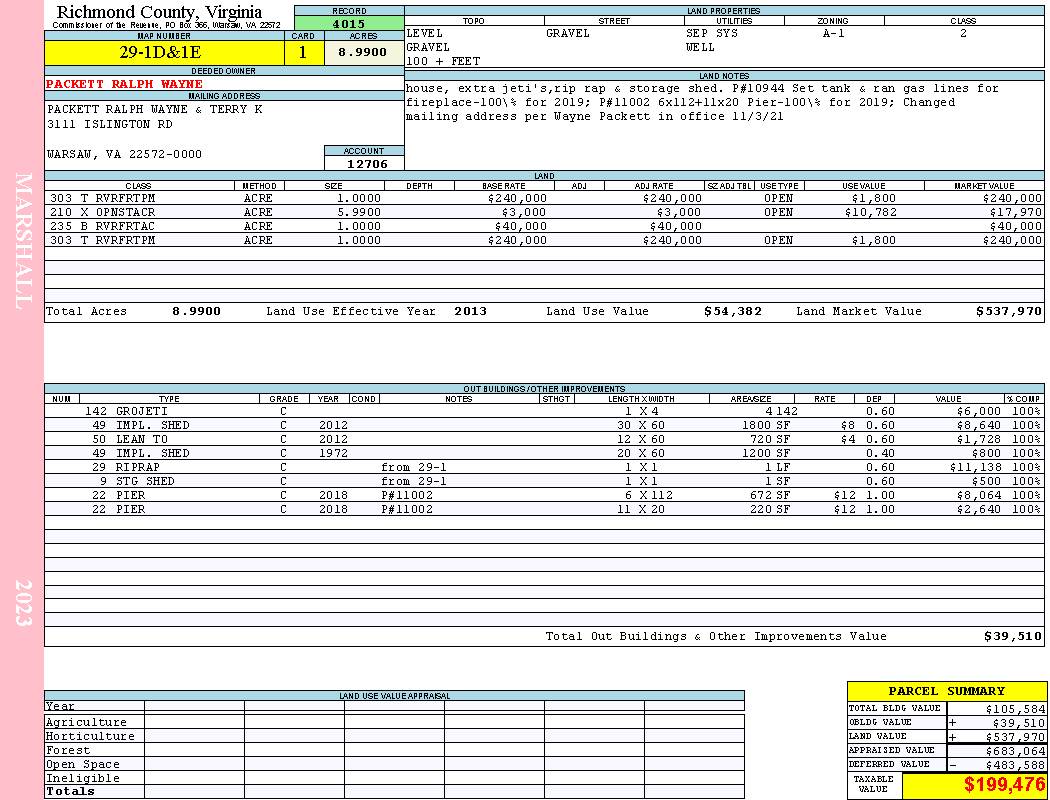Screen dimensions: 1050x800
Task: Select the riprap value $11,138
Action: [975, 467]
